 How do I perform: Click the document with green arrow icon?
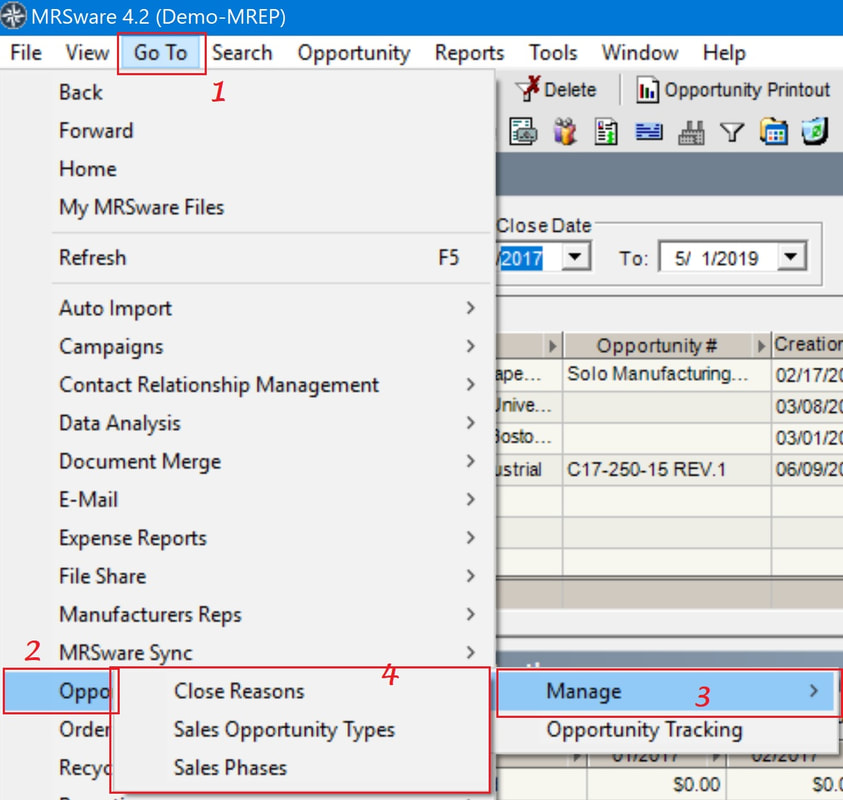point(606,132)
